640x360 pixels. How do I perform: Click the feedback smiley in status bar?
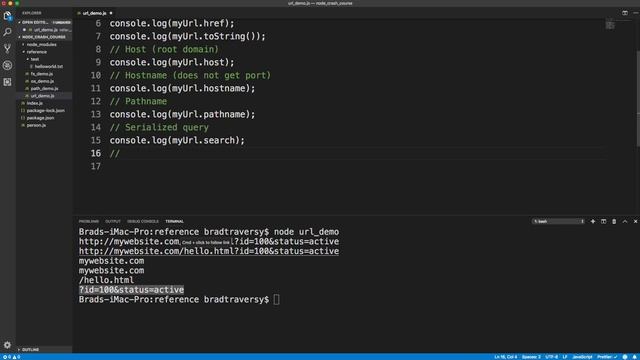coord(625,357)
